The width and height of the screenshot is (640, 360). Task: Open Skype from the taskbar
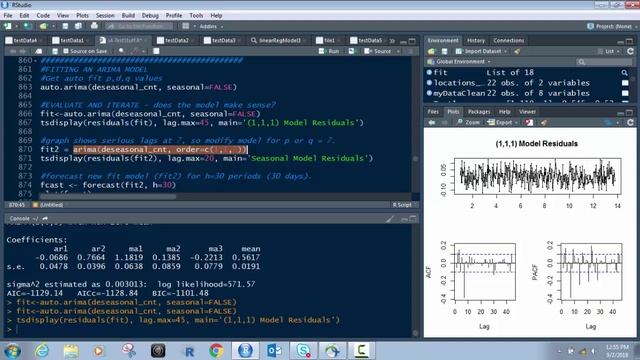pyautogui.click(x=303, y=350)
